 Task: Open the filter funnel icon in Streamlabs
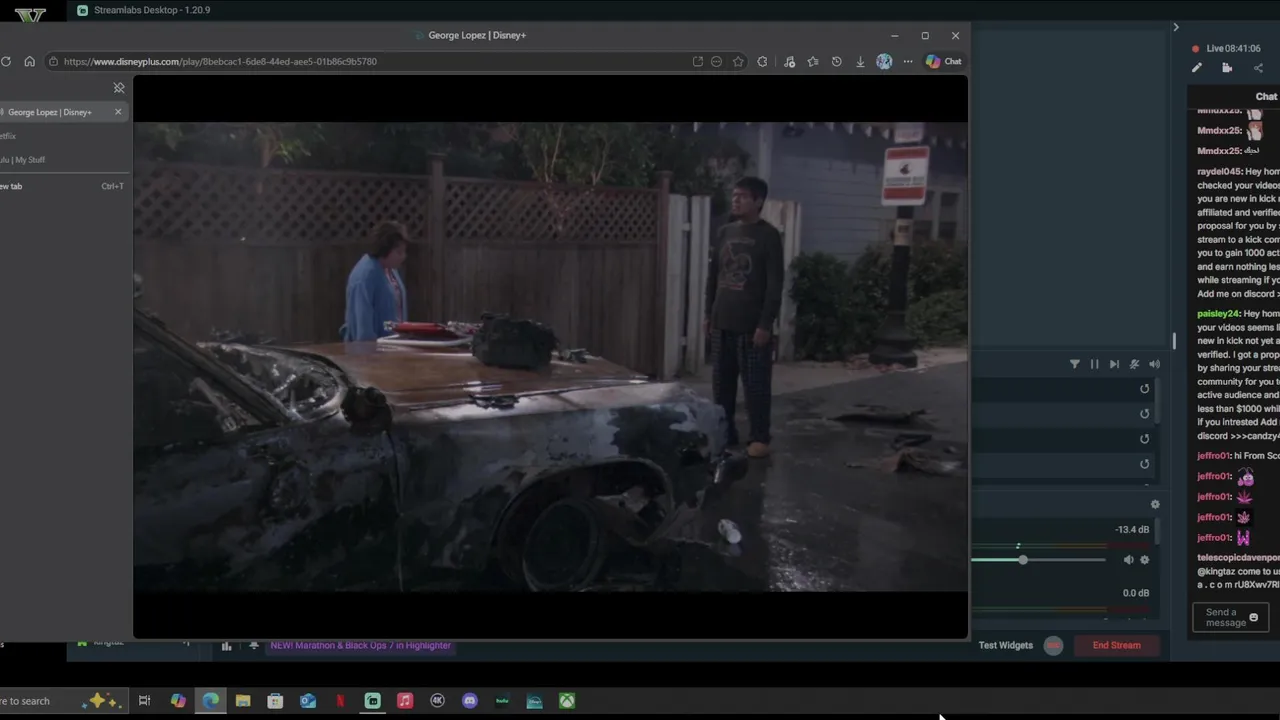pos(1075,364)
